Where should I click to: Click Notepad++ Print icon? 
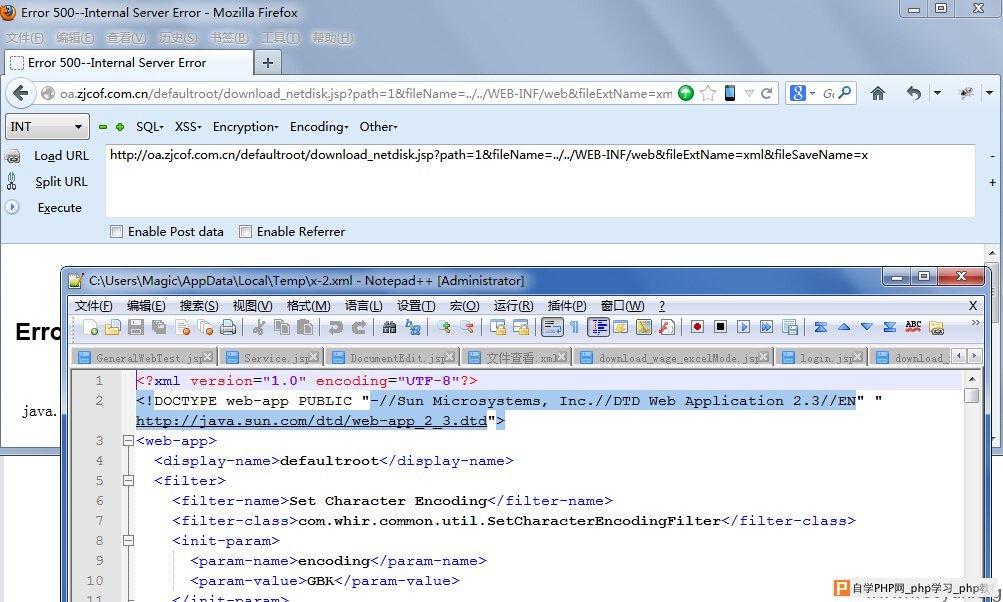coord(228,328)
